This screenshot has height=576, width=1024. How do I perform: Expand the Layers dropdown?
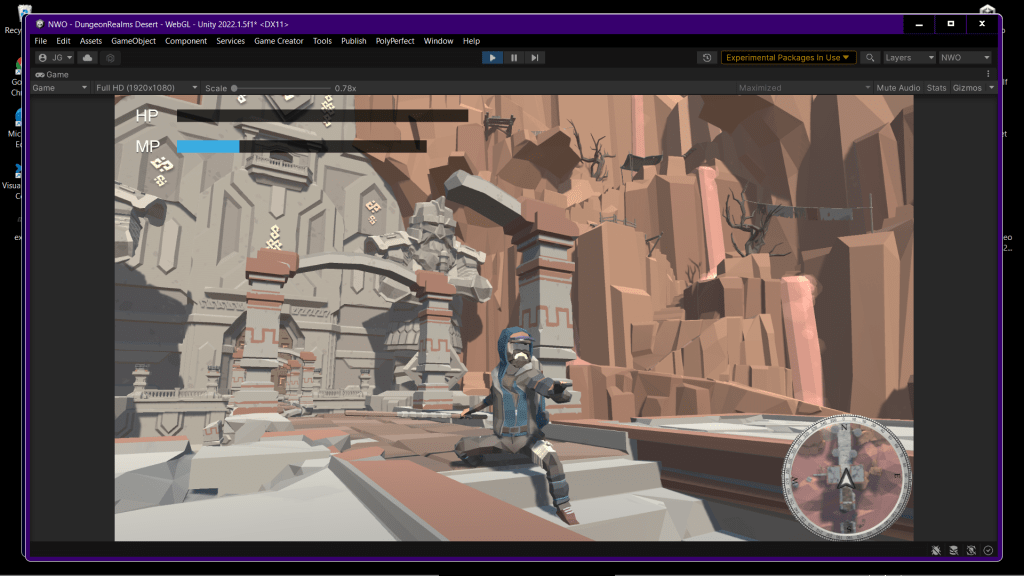[x=908, y=58]
